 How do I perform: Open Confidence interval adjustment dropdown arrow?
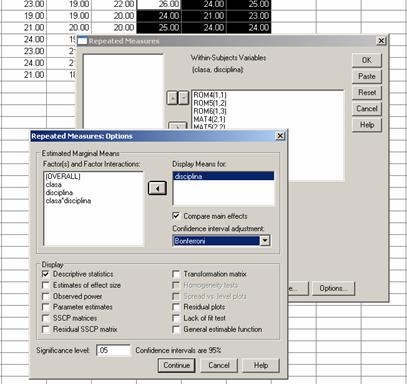coord(265,241)
